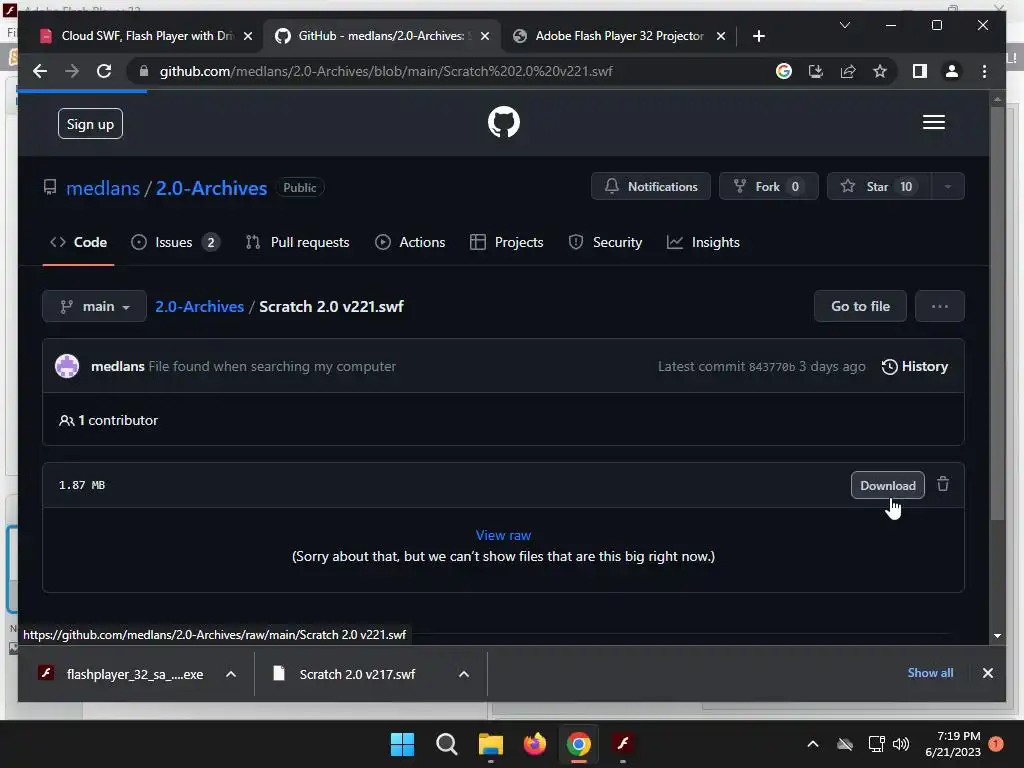Click the Flash Player taskbar icon

coord(622,744)
